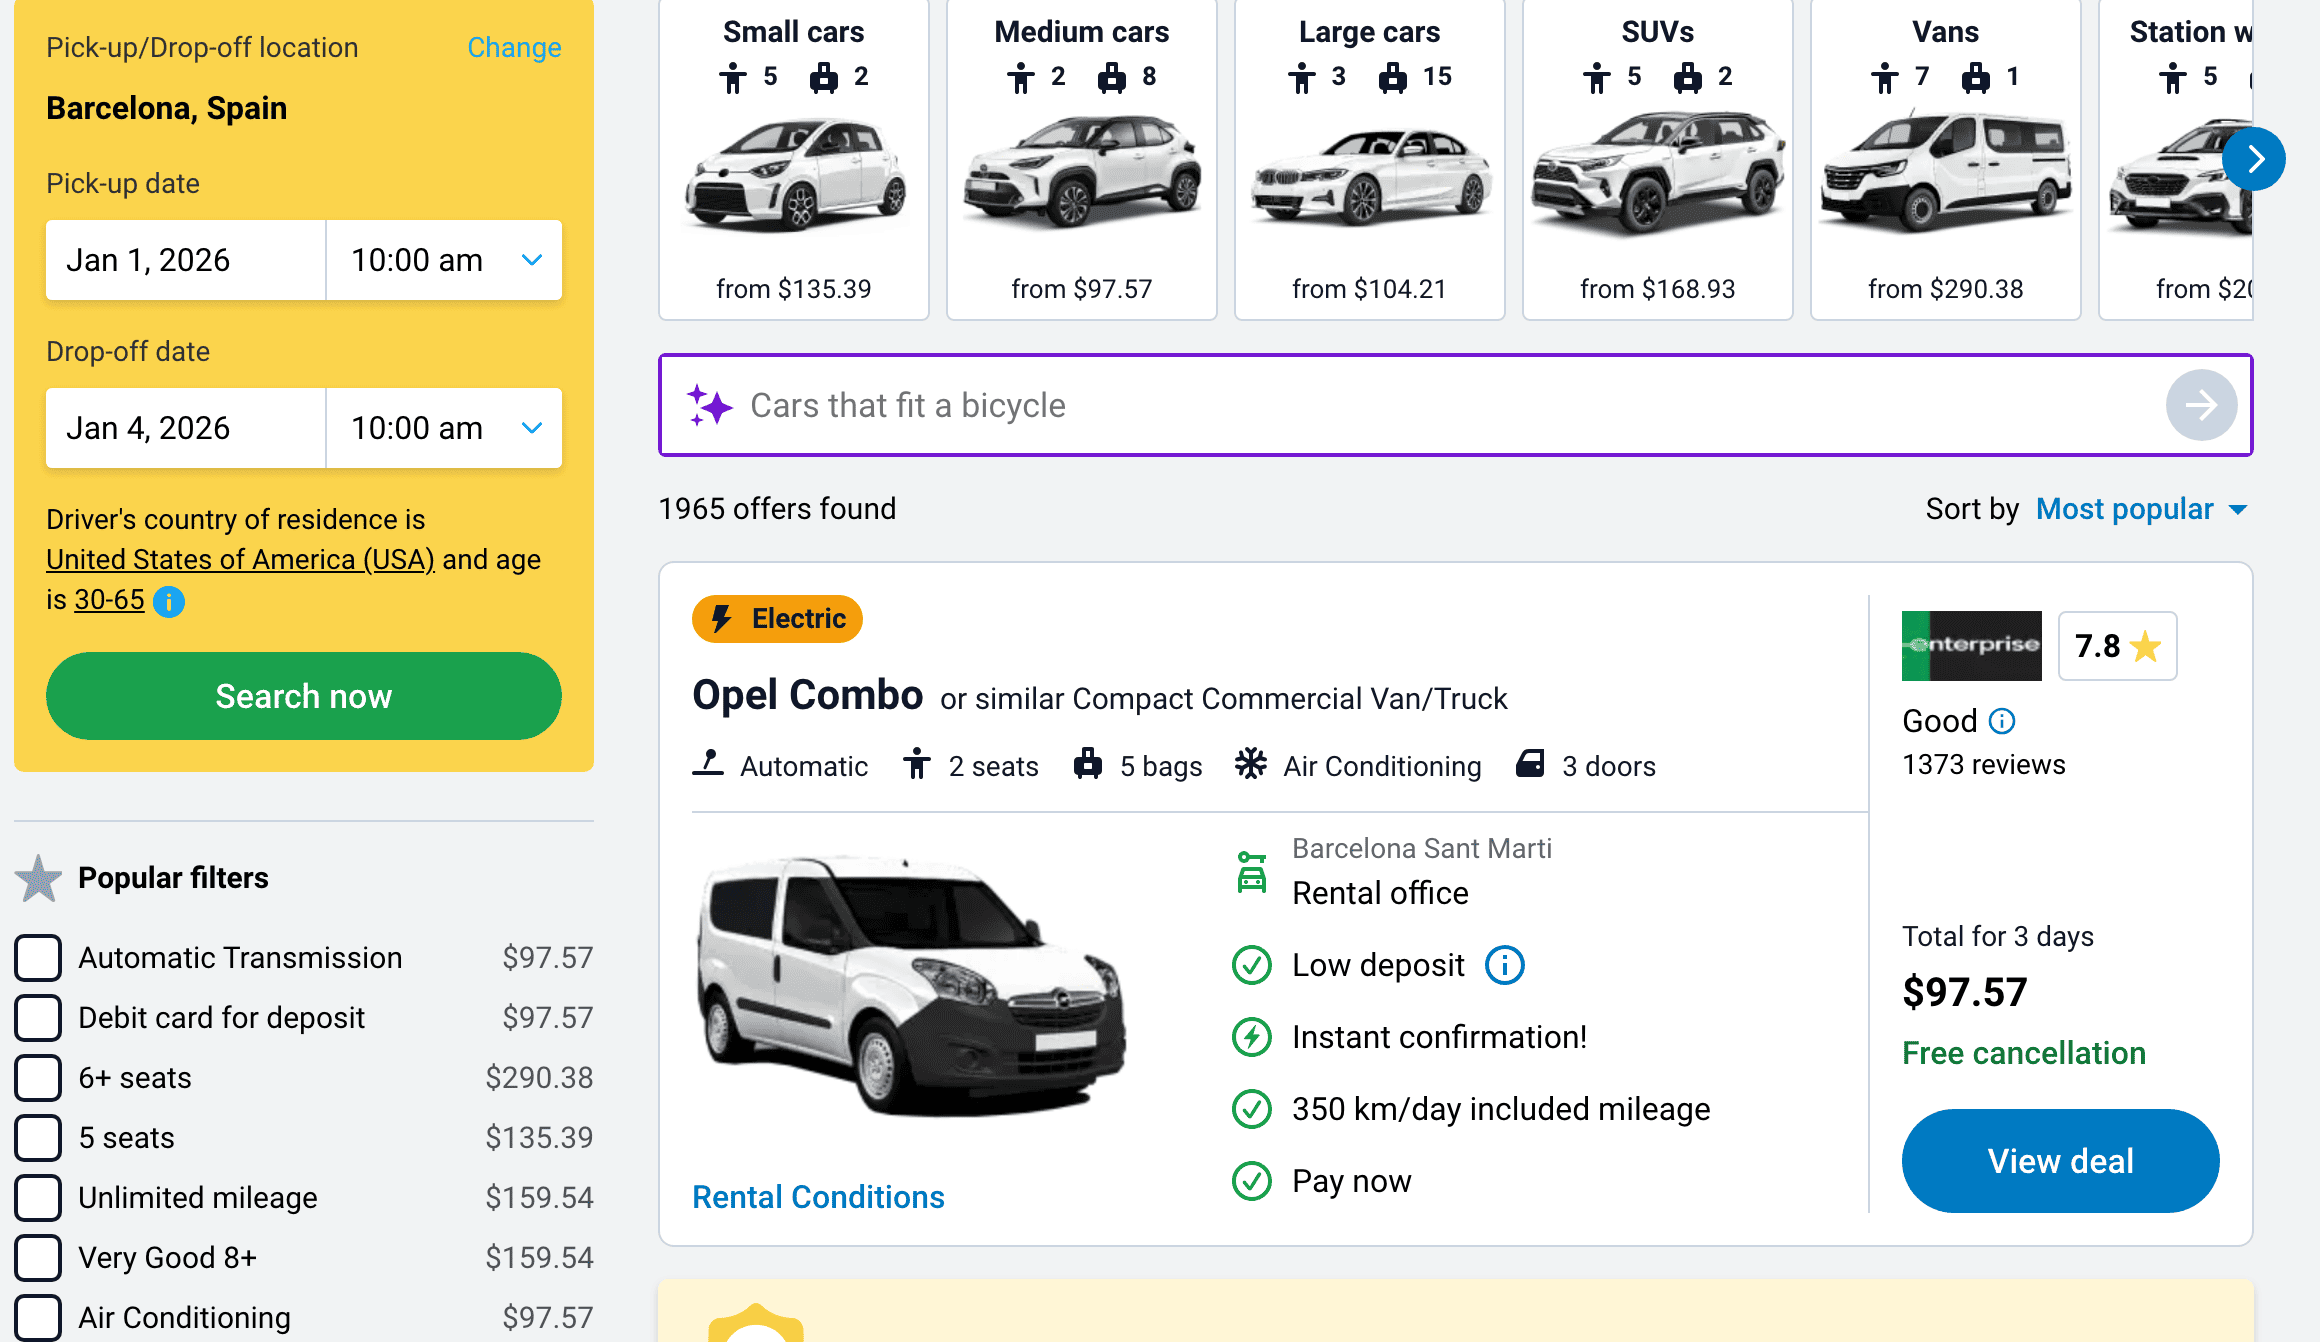Click the next arrow on car categories carousel
This screenshot has width=2320, height=1342.
click(x=2253, y=159)
